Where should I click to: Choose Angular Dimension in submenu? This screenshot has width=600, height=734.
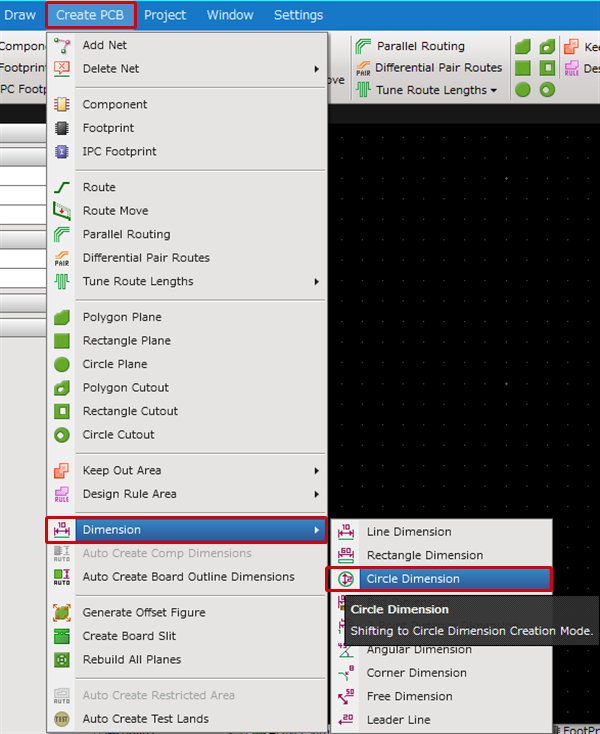(x=441, y=650)
